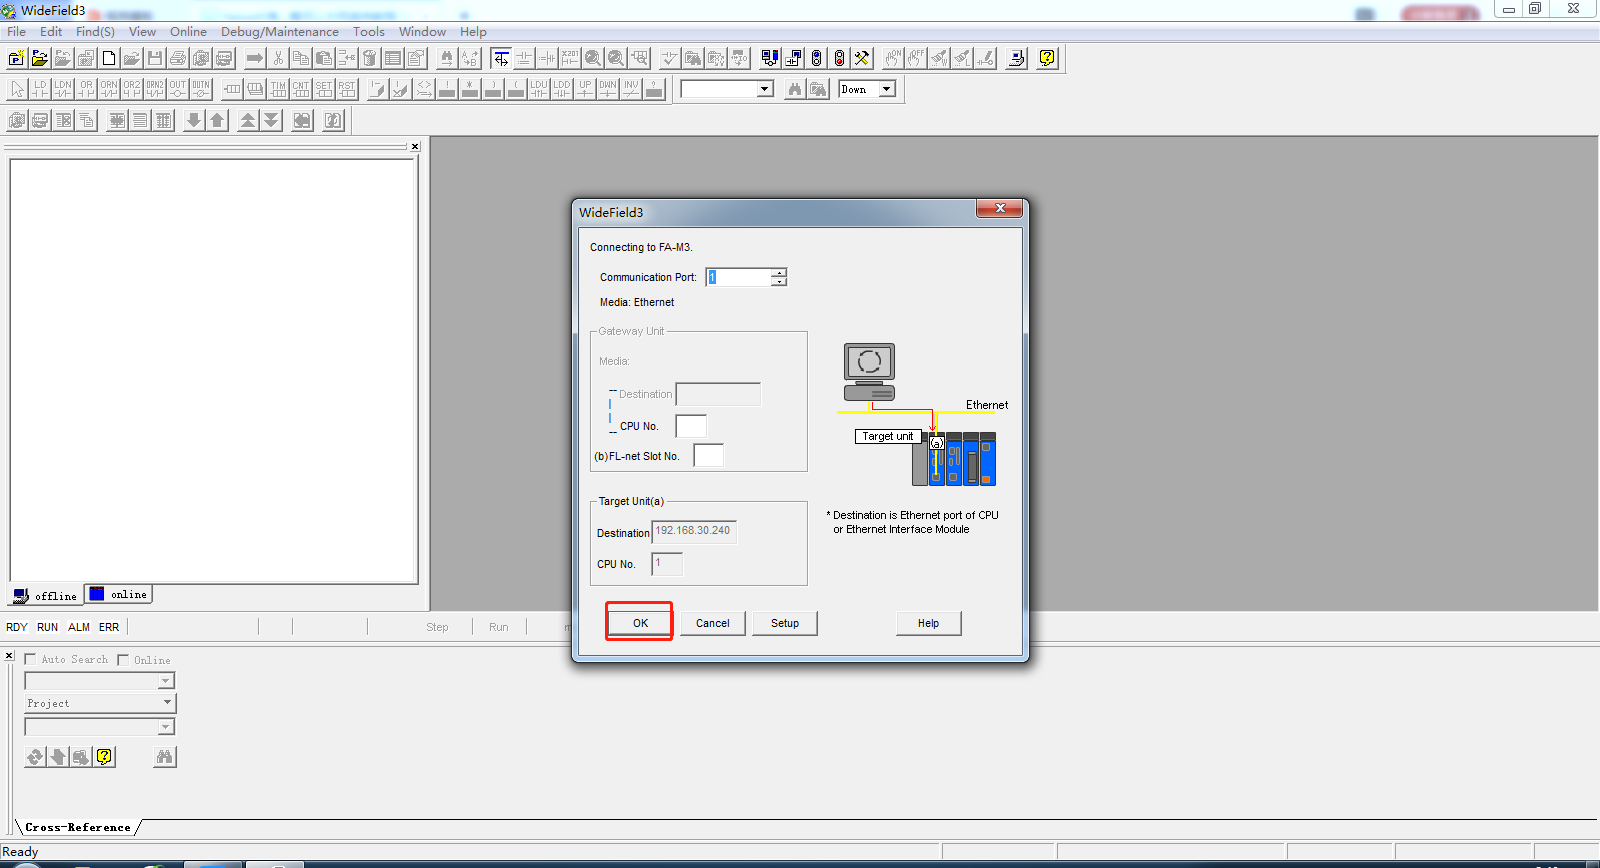
Task: Open the Window menu
Action: [x=422, y=32]
